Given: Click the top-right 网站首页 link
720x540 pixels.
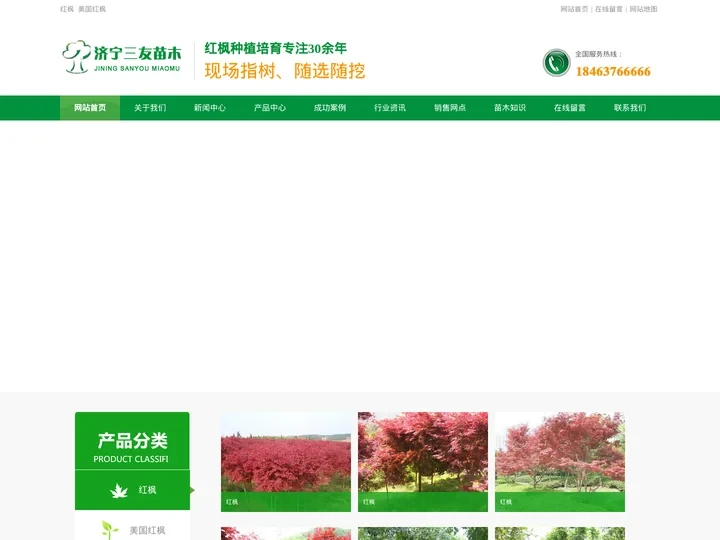Looking at the screenshot, I should (x=574, y=9).
